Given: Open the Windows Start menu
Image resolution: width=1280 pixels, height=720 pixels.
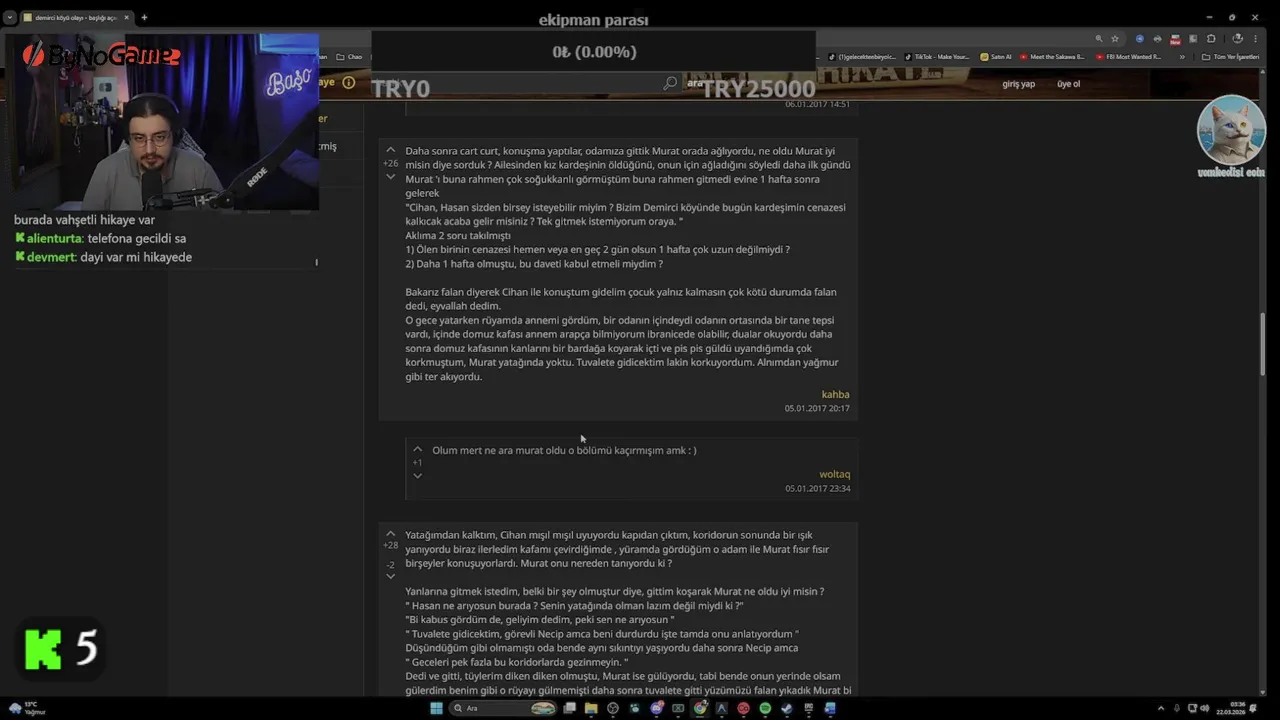Looking at the screenshot, I should pos(436,708).
